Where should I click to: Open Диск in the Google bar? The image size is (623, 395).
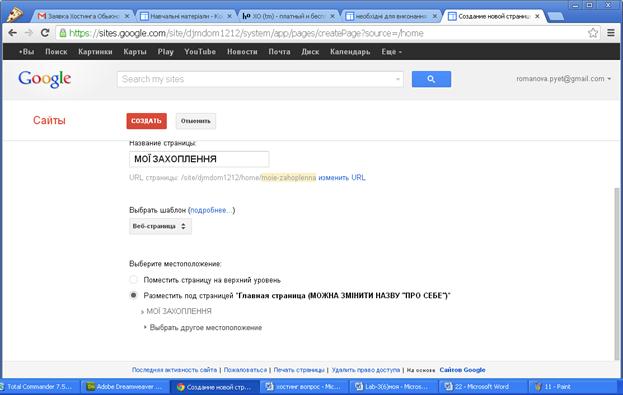click(310, 52)
